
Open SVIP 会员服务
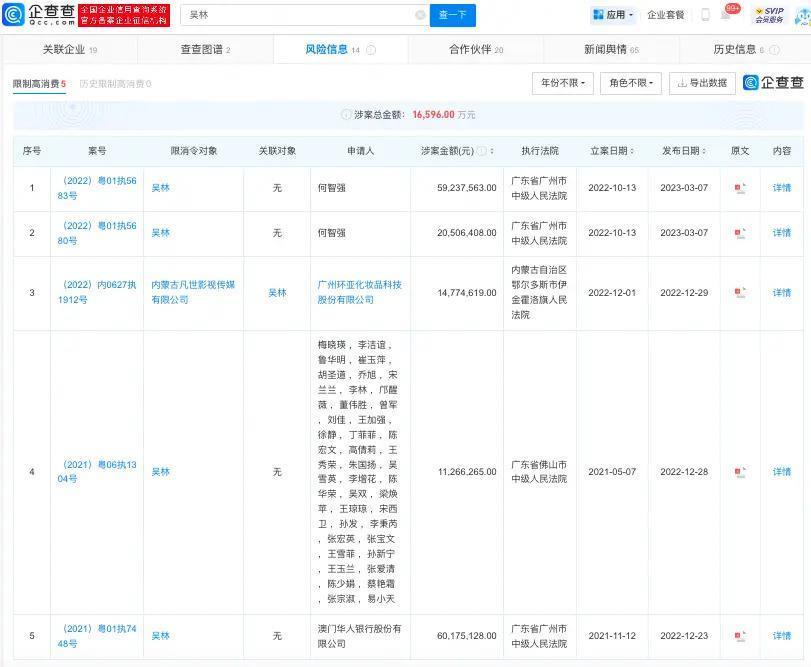coord(770,14)
